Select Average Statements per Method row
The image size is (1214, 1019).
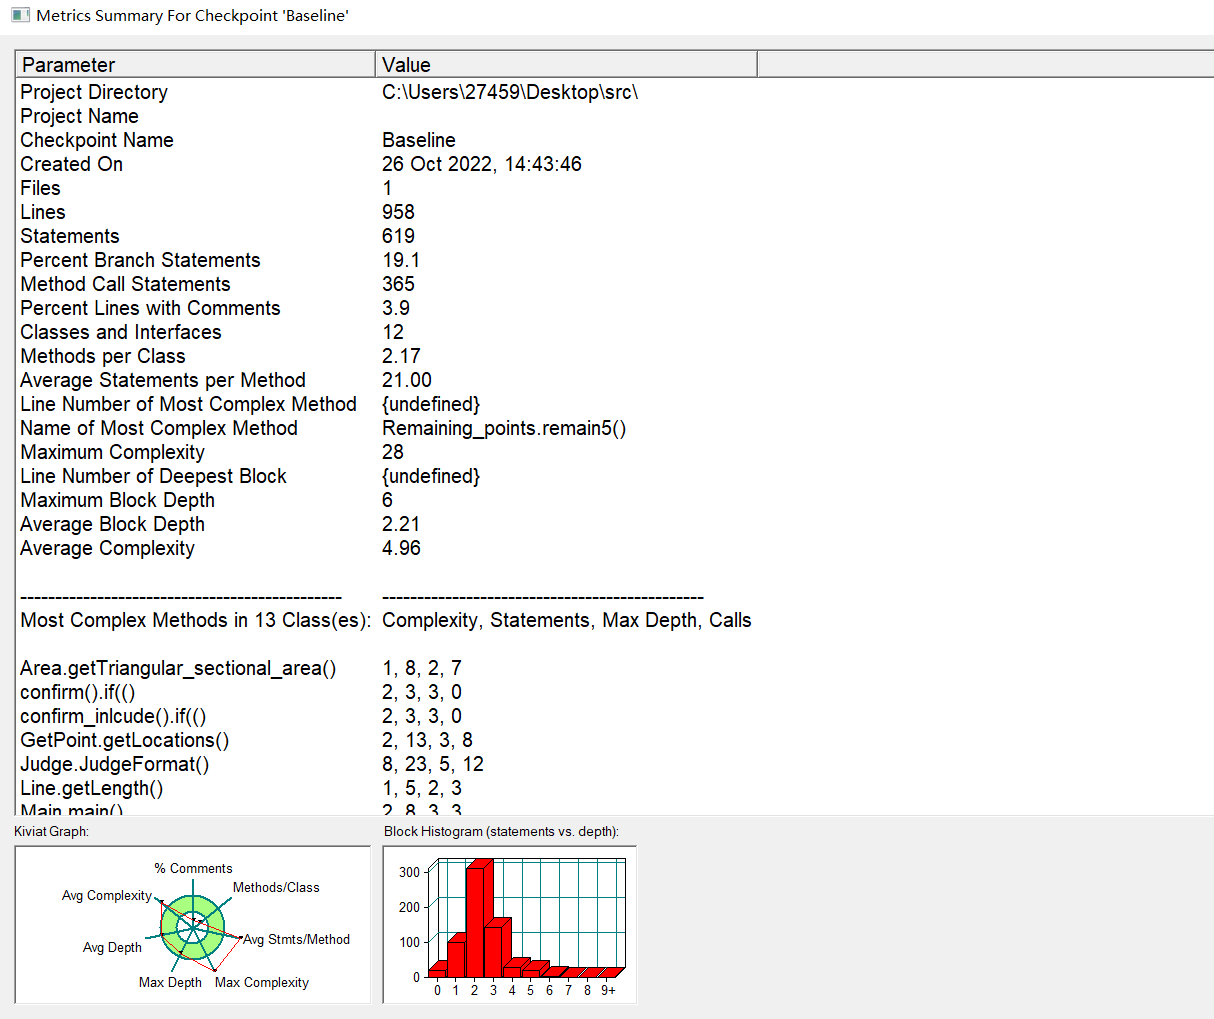(163, 380)
